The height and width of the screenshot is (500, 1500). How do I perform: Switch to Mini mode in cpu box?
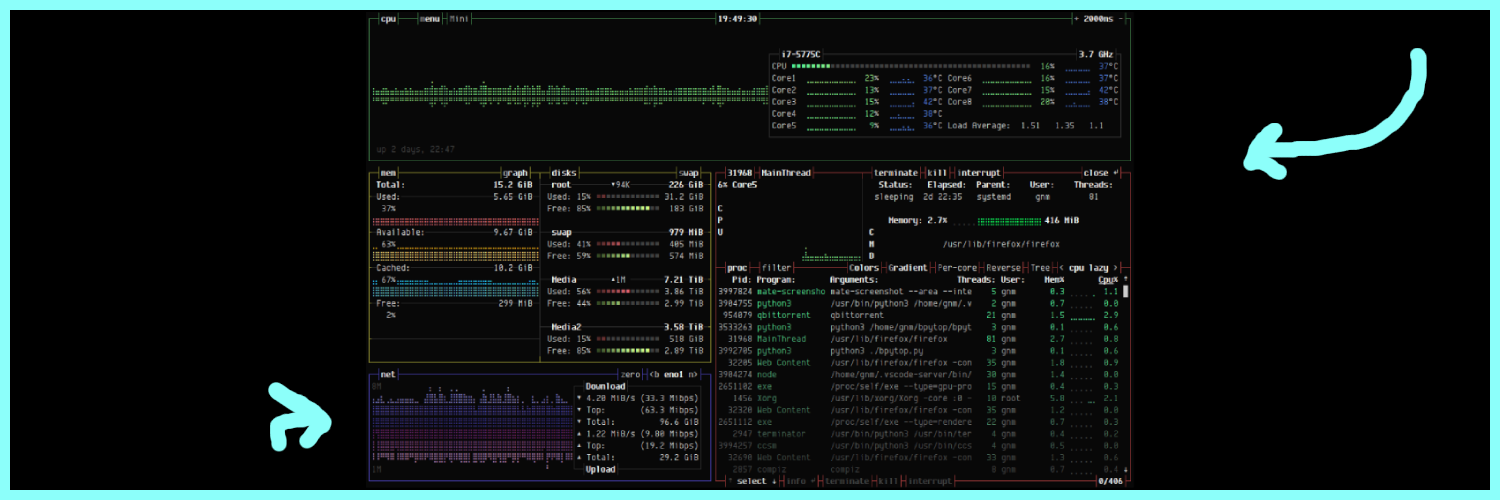pos(459,18)
